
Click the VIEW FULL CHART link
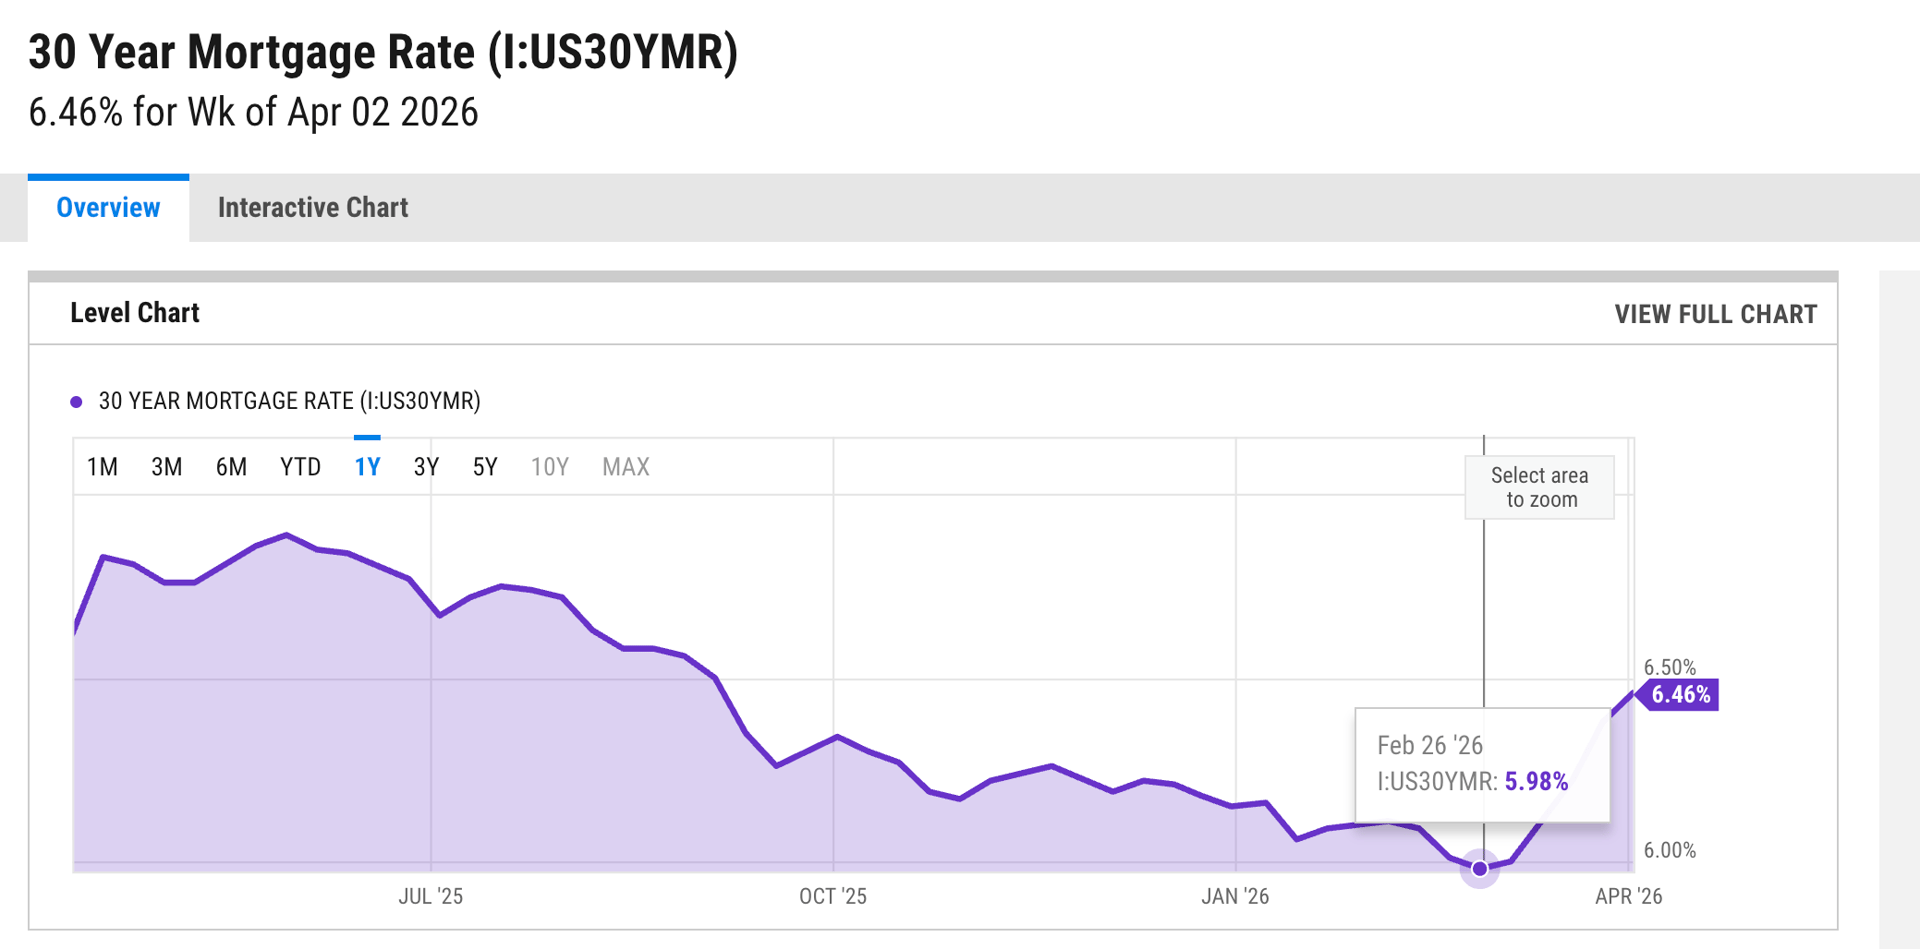(1715, 314)
